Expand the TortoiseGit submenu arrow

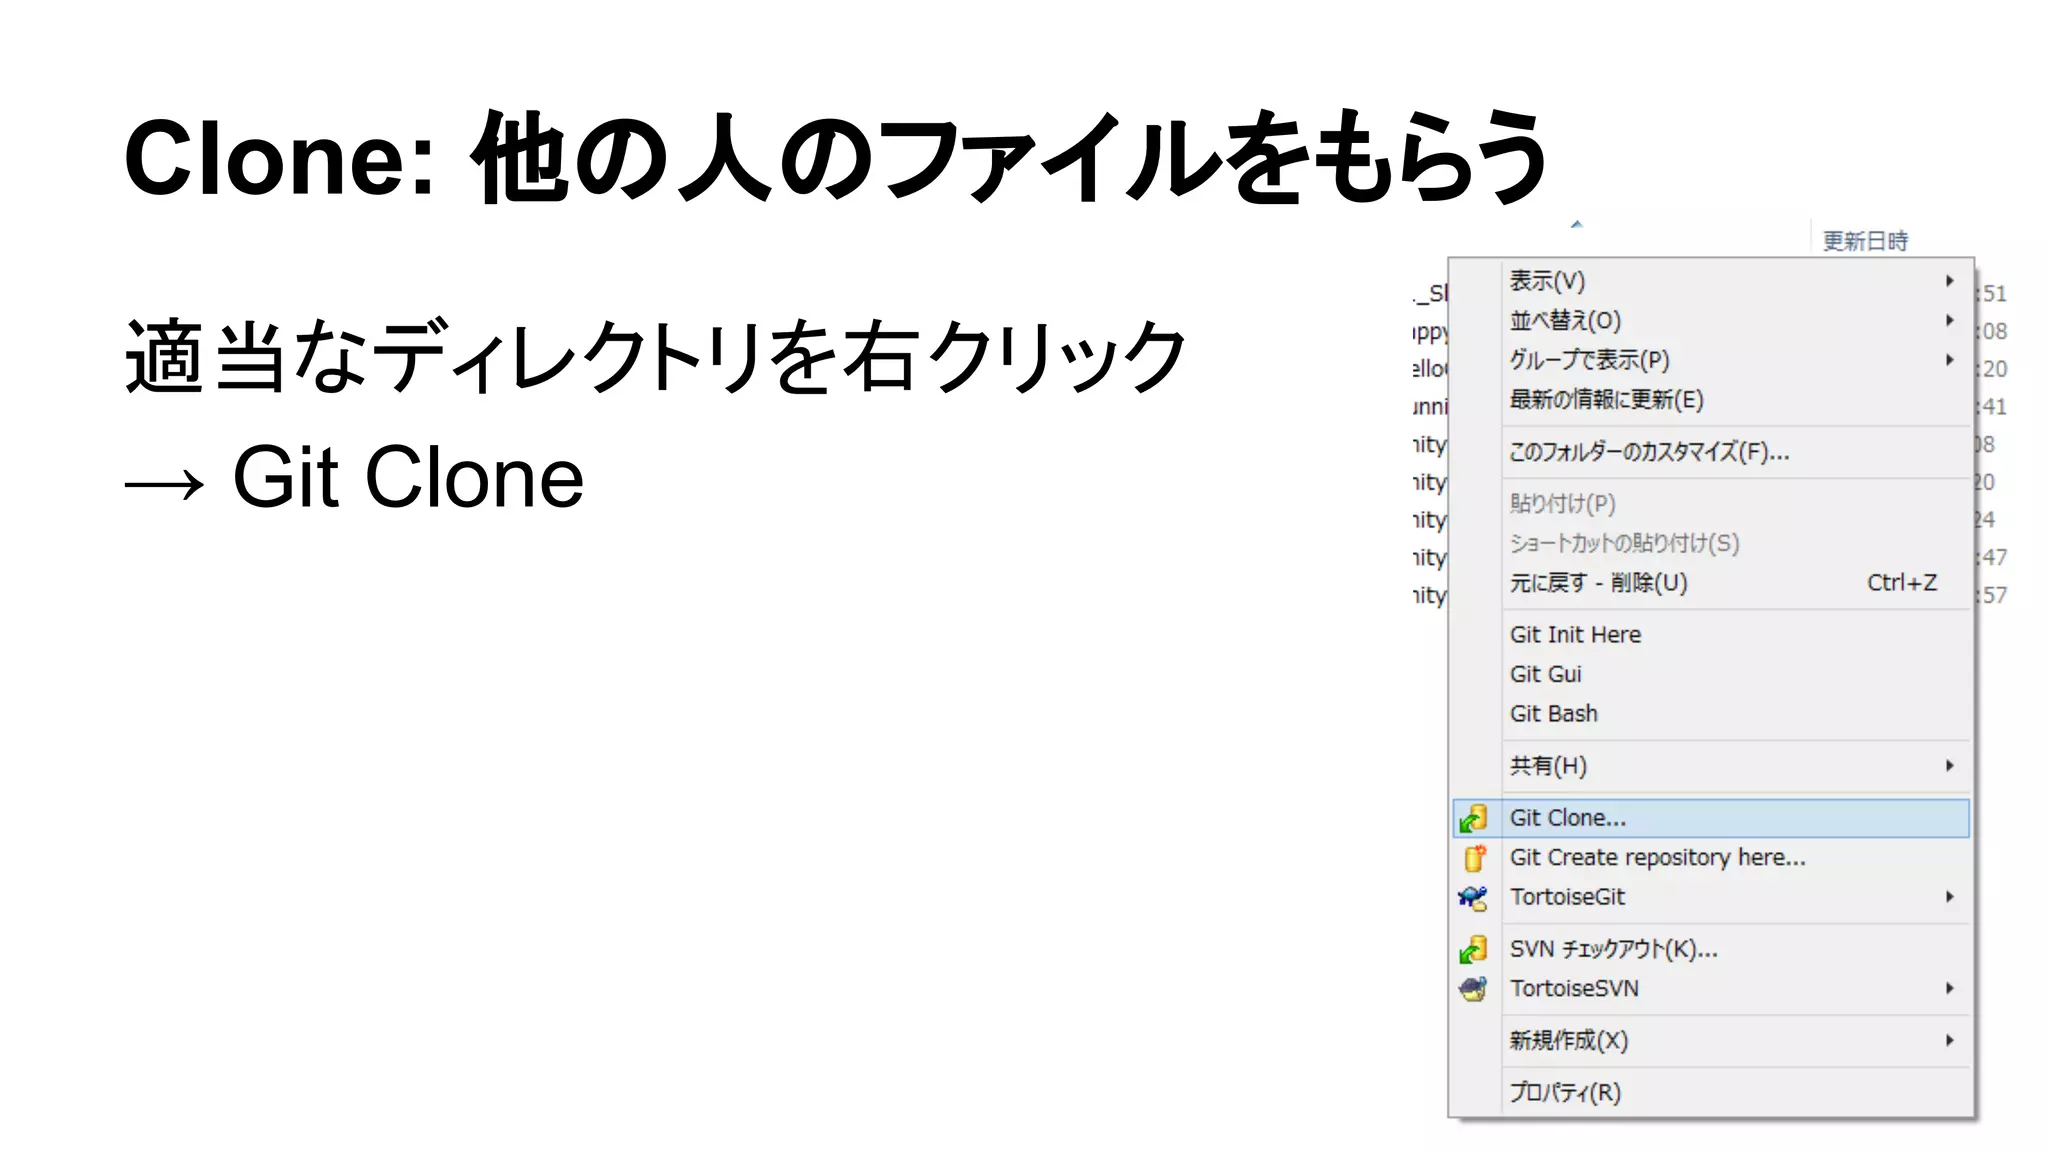1949,897
